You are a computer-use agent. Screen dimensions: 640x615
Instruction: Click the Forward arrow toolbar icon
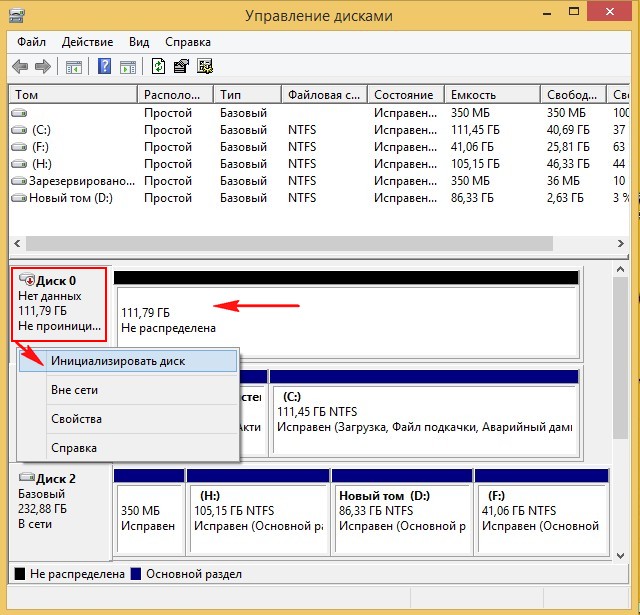tap(42, 67)
